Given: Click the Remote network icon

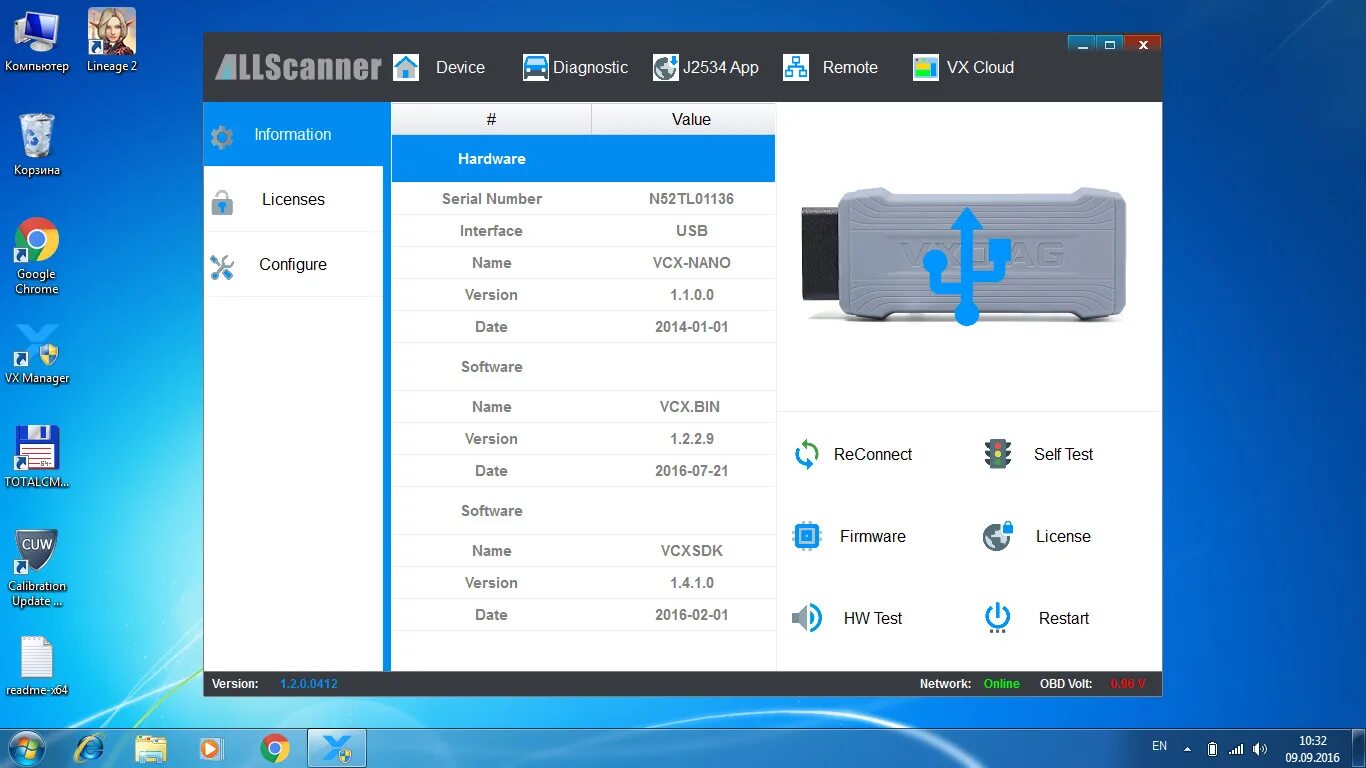Looking at the screenshot, I should click(x=796, y=67).
